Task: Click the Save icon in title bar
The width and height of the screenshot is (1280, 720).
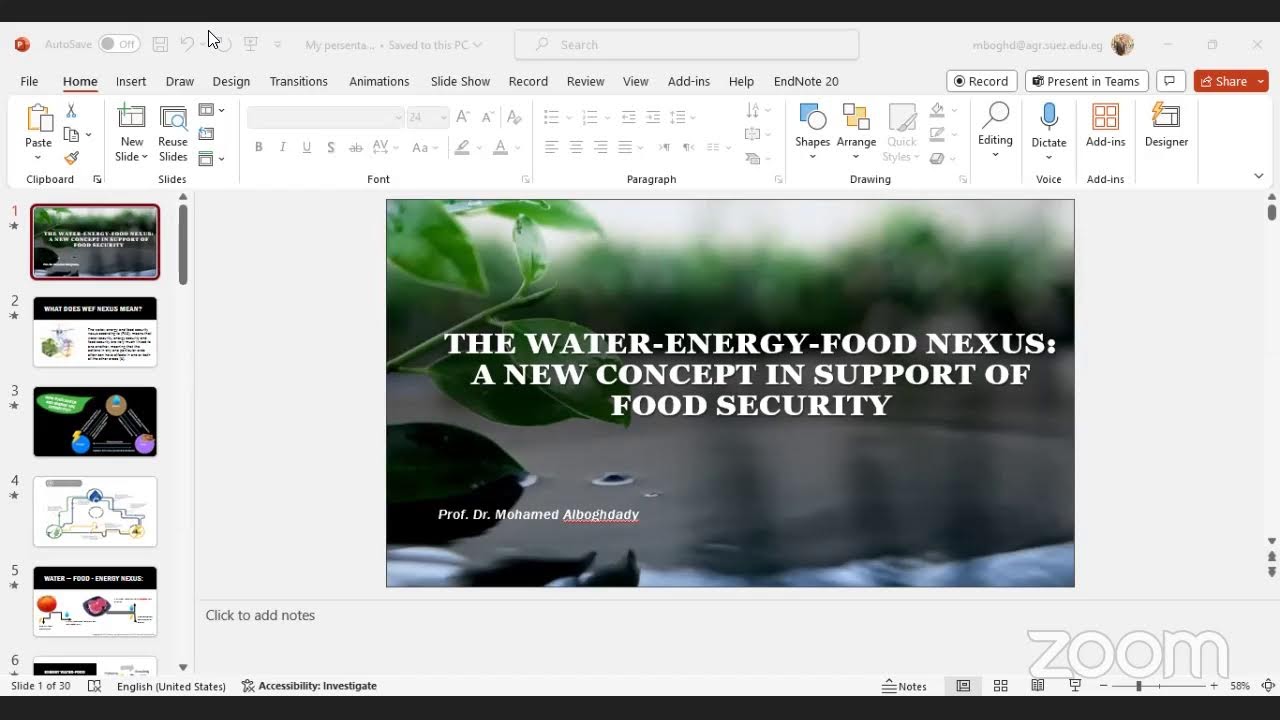Action: pyautogui.click(x=160, y=44)
